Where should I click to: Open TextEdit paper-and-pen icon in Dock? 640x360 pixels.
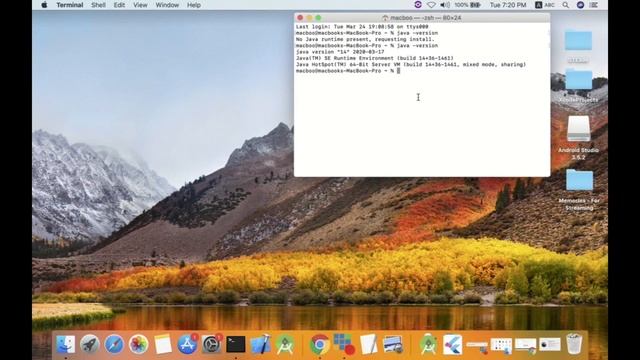tap(368, 344)
